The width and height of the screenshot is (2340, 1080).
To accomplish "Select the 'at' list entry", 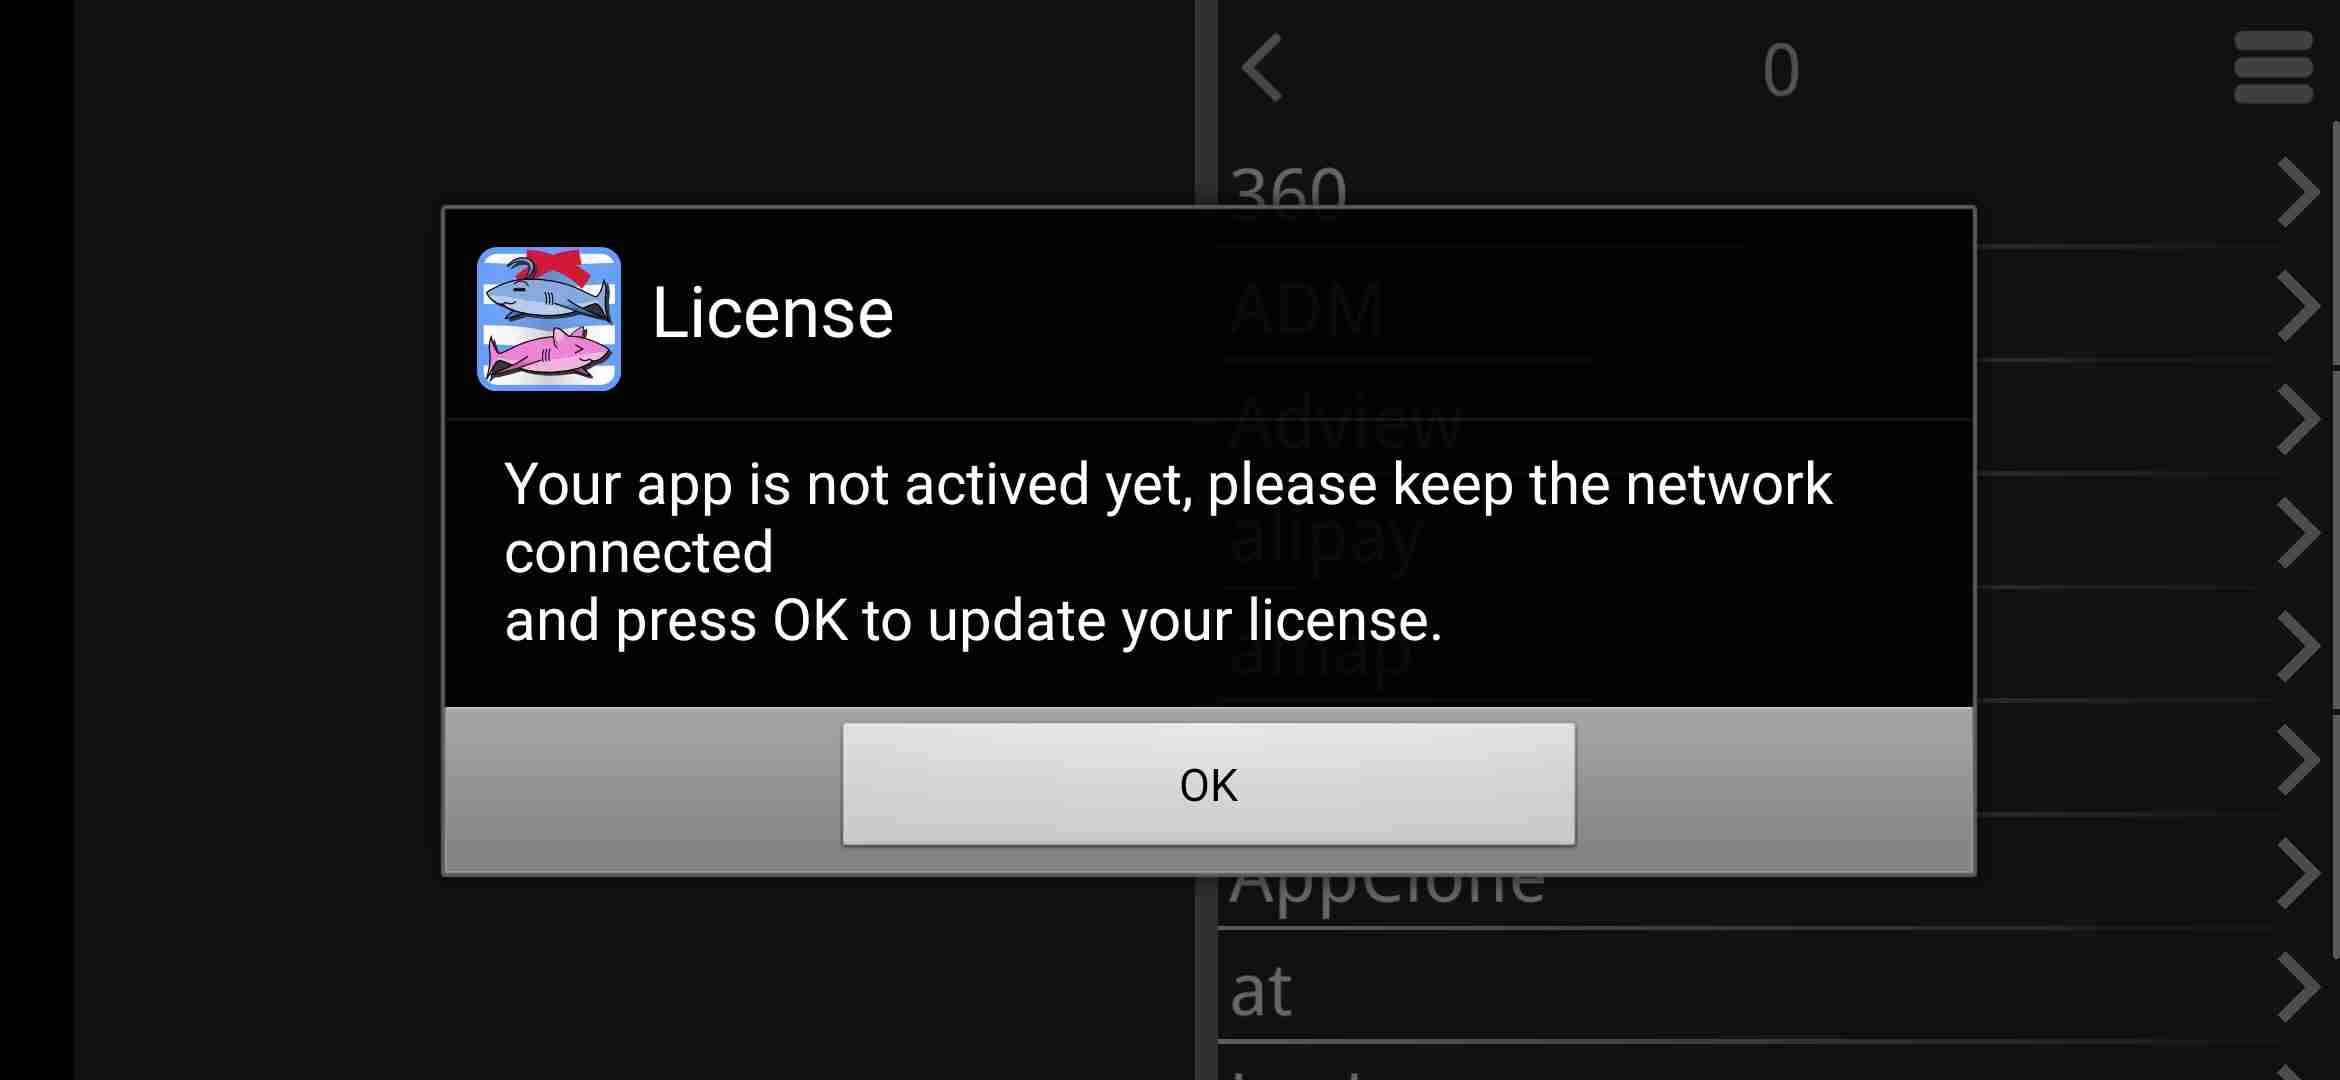I will 1261,991.
